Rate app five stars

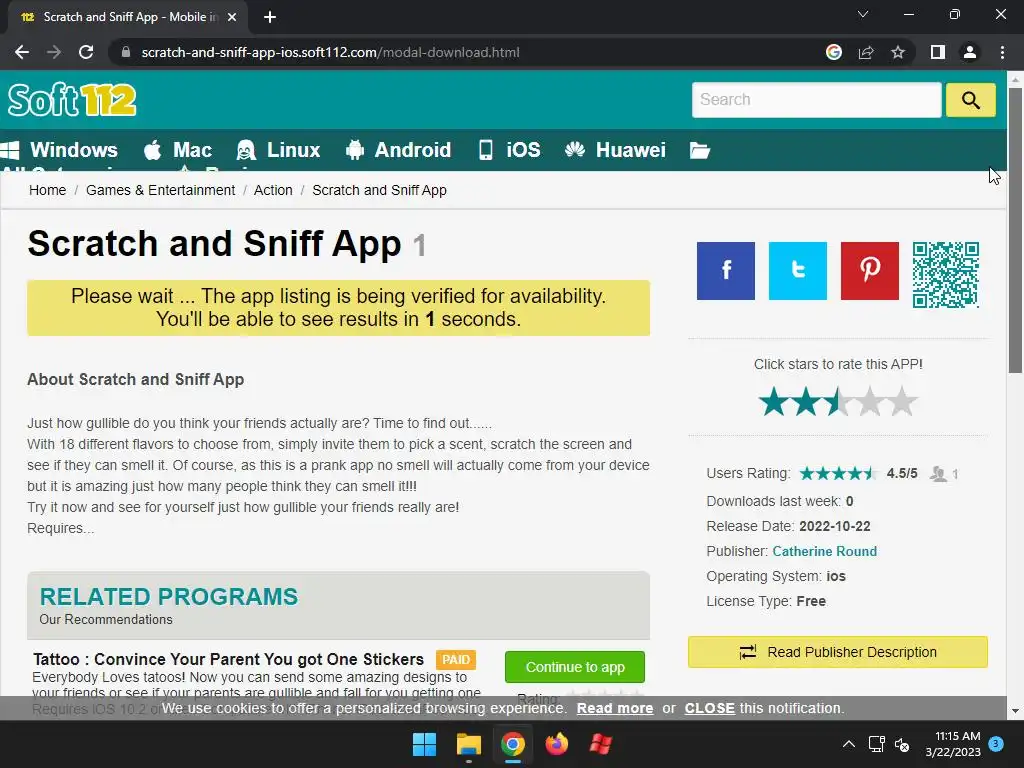(x=902, y=401)
